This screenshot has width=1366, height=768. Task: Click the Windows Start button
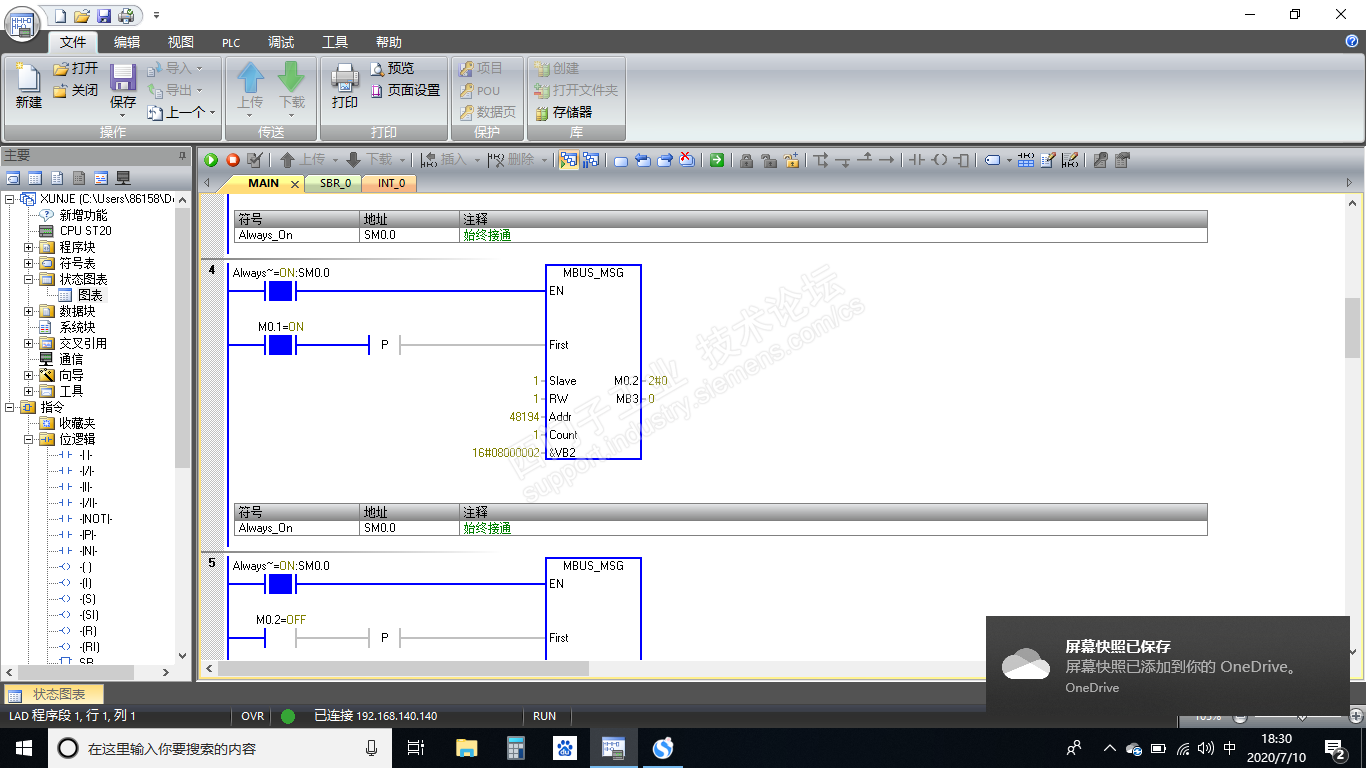24,747
